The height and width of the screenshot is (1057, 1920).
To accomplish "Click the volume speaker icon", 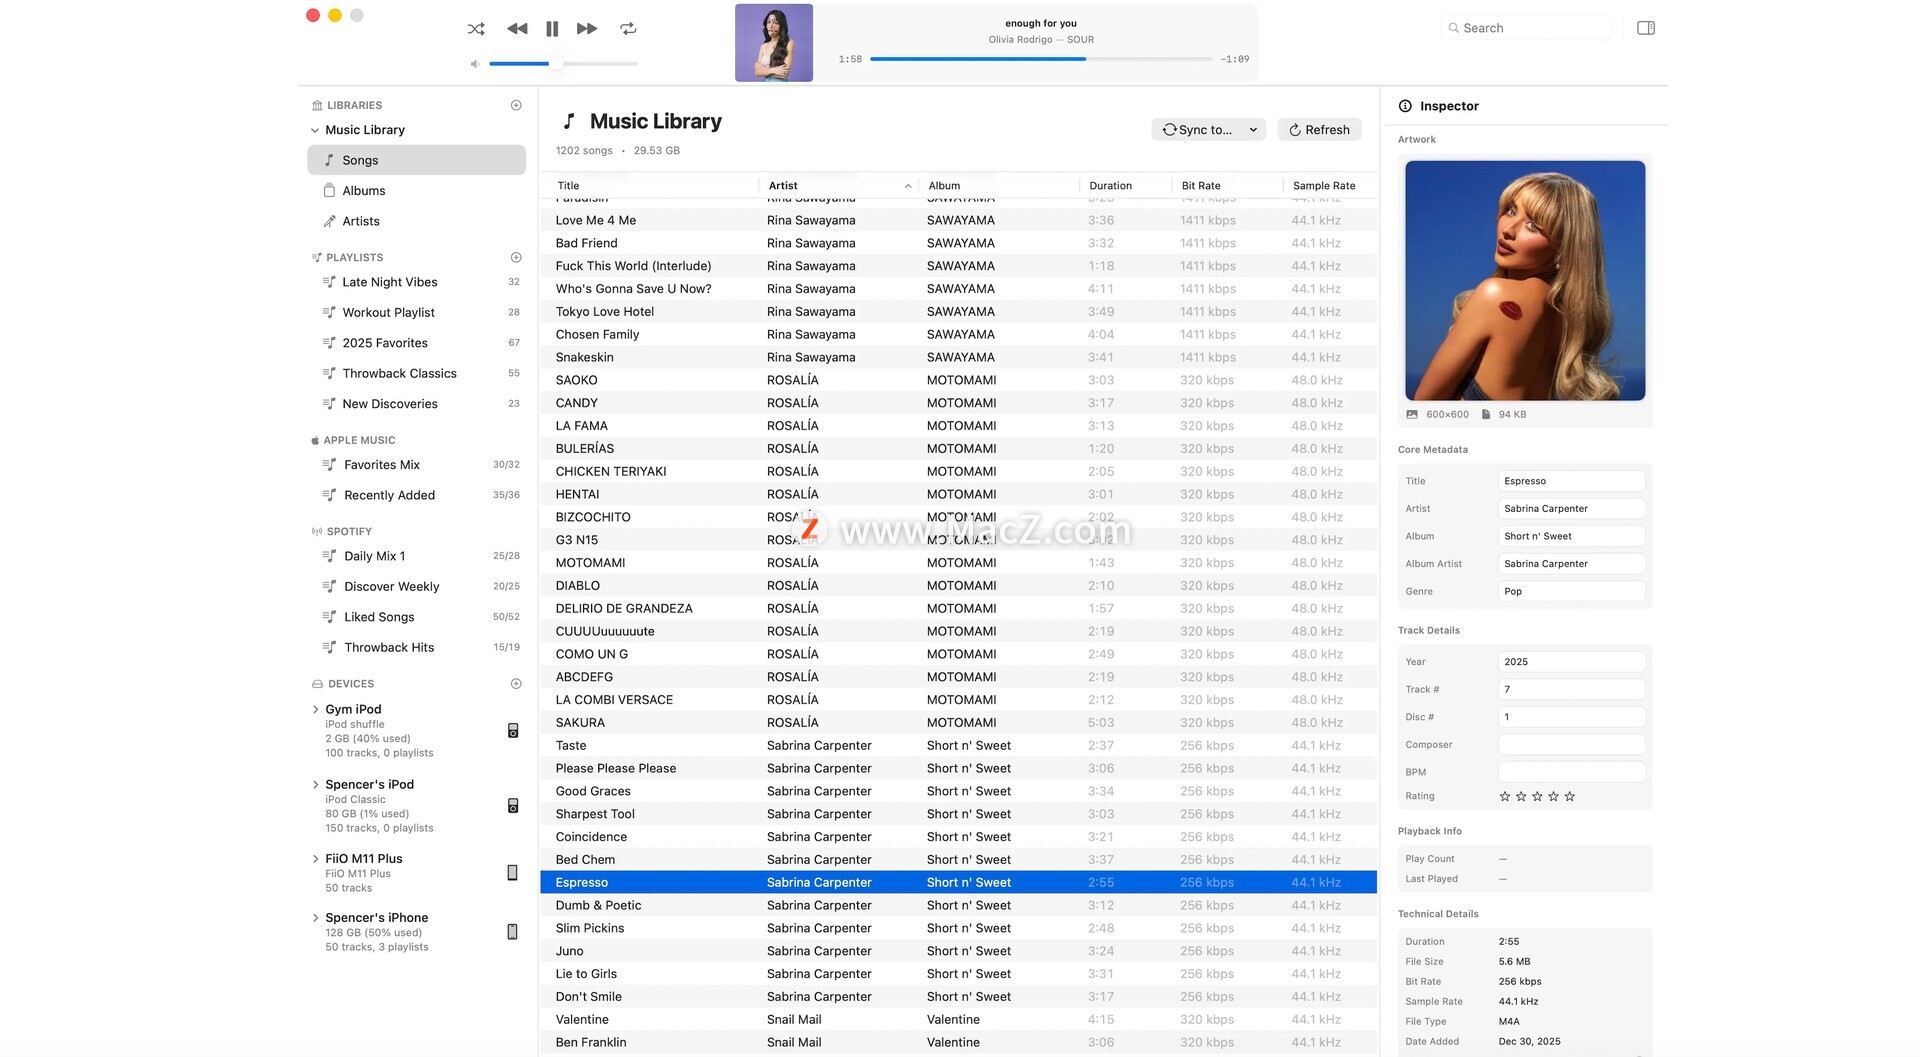I will (475, 64).
